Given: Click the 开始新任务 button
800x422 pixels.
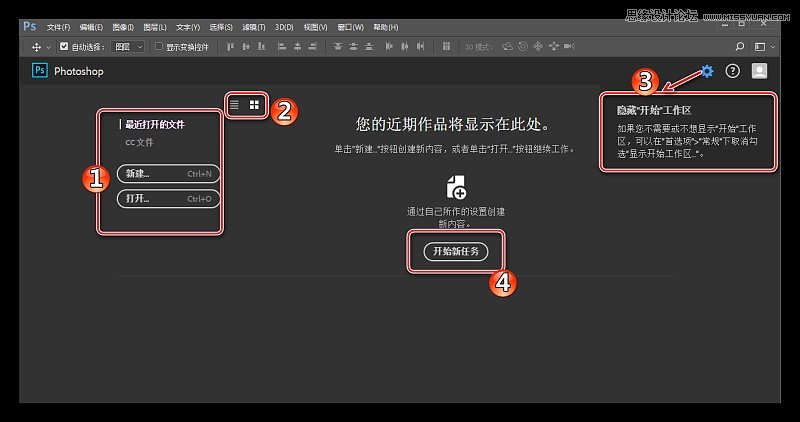Looking at the screenshot, I should (456, 251).
